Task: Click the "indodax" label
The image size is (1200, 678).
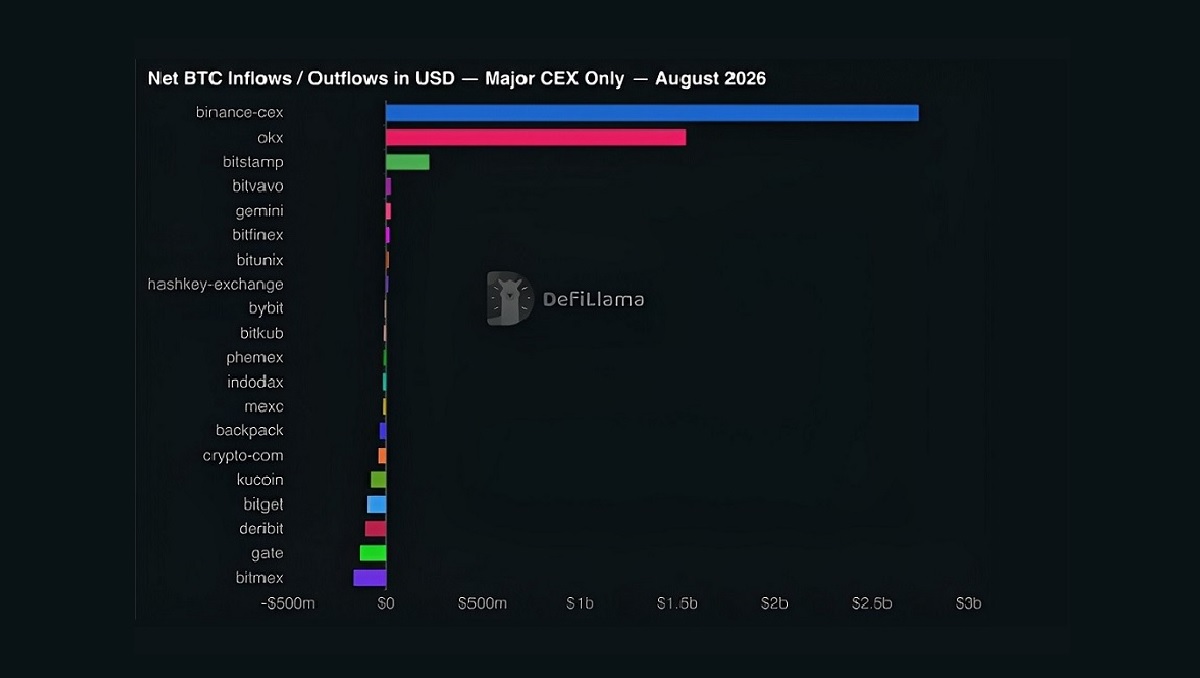Action: tap(255, 382)
